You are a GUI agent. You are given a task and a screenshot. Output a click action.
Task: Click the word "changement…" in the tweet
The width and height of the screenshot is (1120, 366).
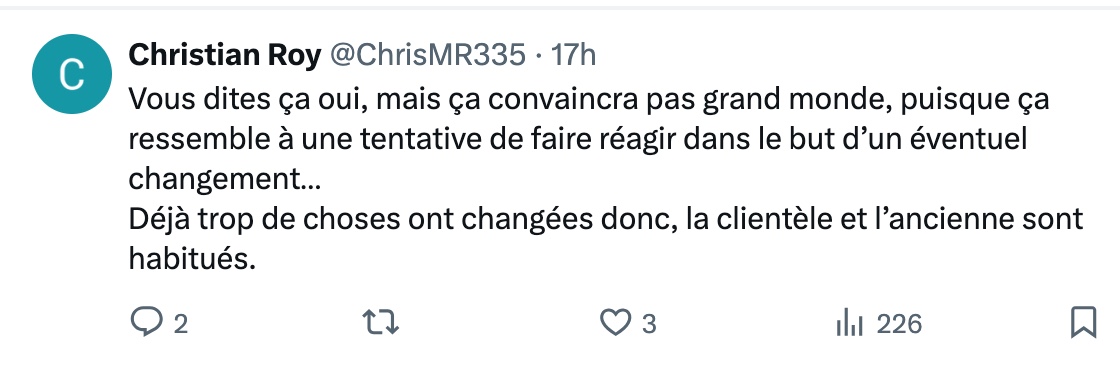point(224,179)
